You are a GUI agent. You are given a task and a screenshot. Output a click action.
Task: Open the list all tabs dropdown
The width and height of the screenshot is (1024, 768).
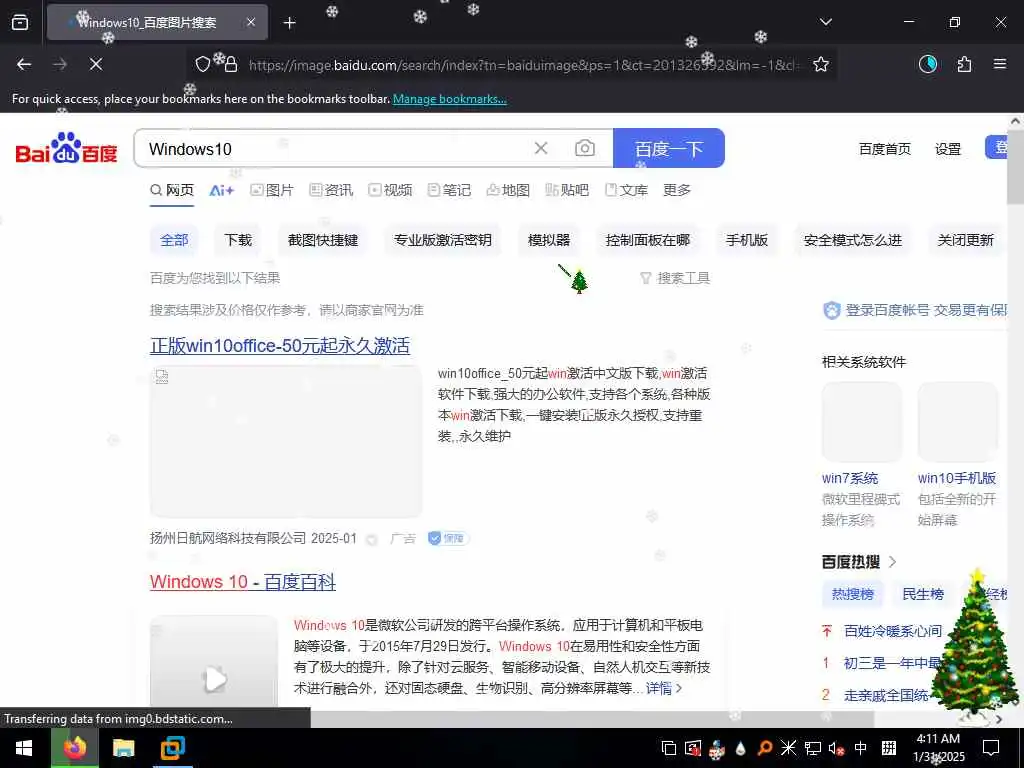[825, 22]
